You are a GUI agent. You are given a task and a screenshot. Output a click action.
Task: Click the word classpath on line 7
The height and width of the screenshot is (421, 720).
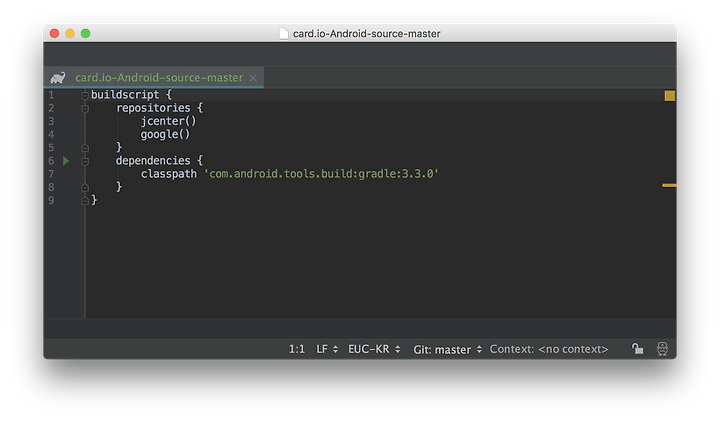169,174
